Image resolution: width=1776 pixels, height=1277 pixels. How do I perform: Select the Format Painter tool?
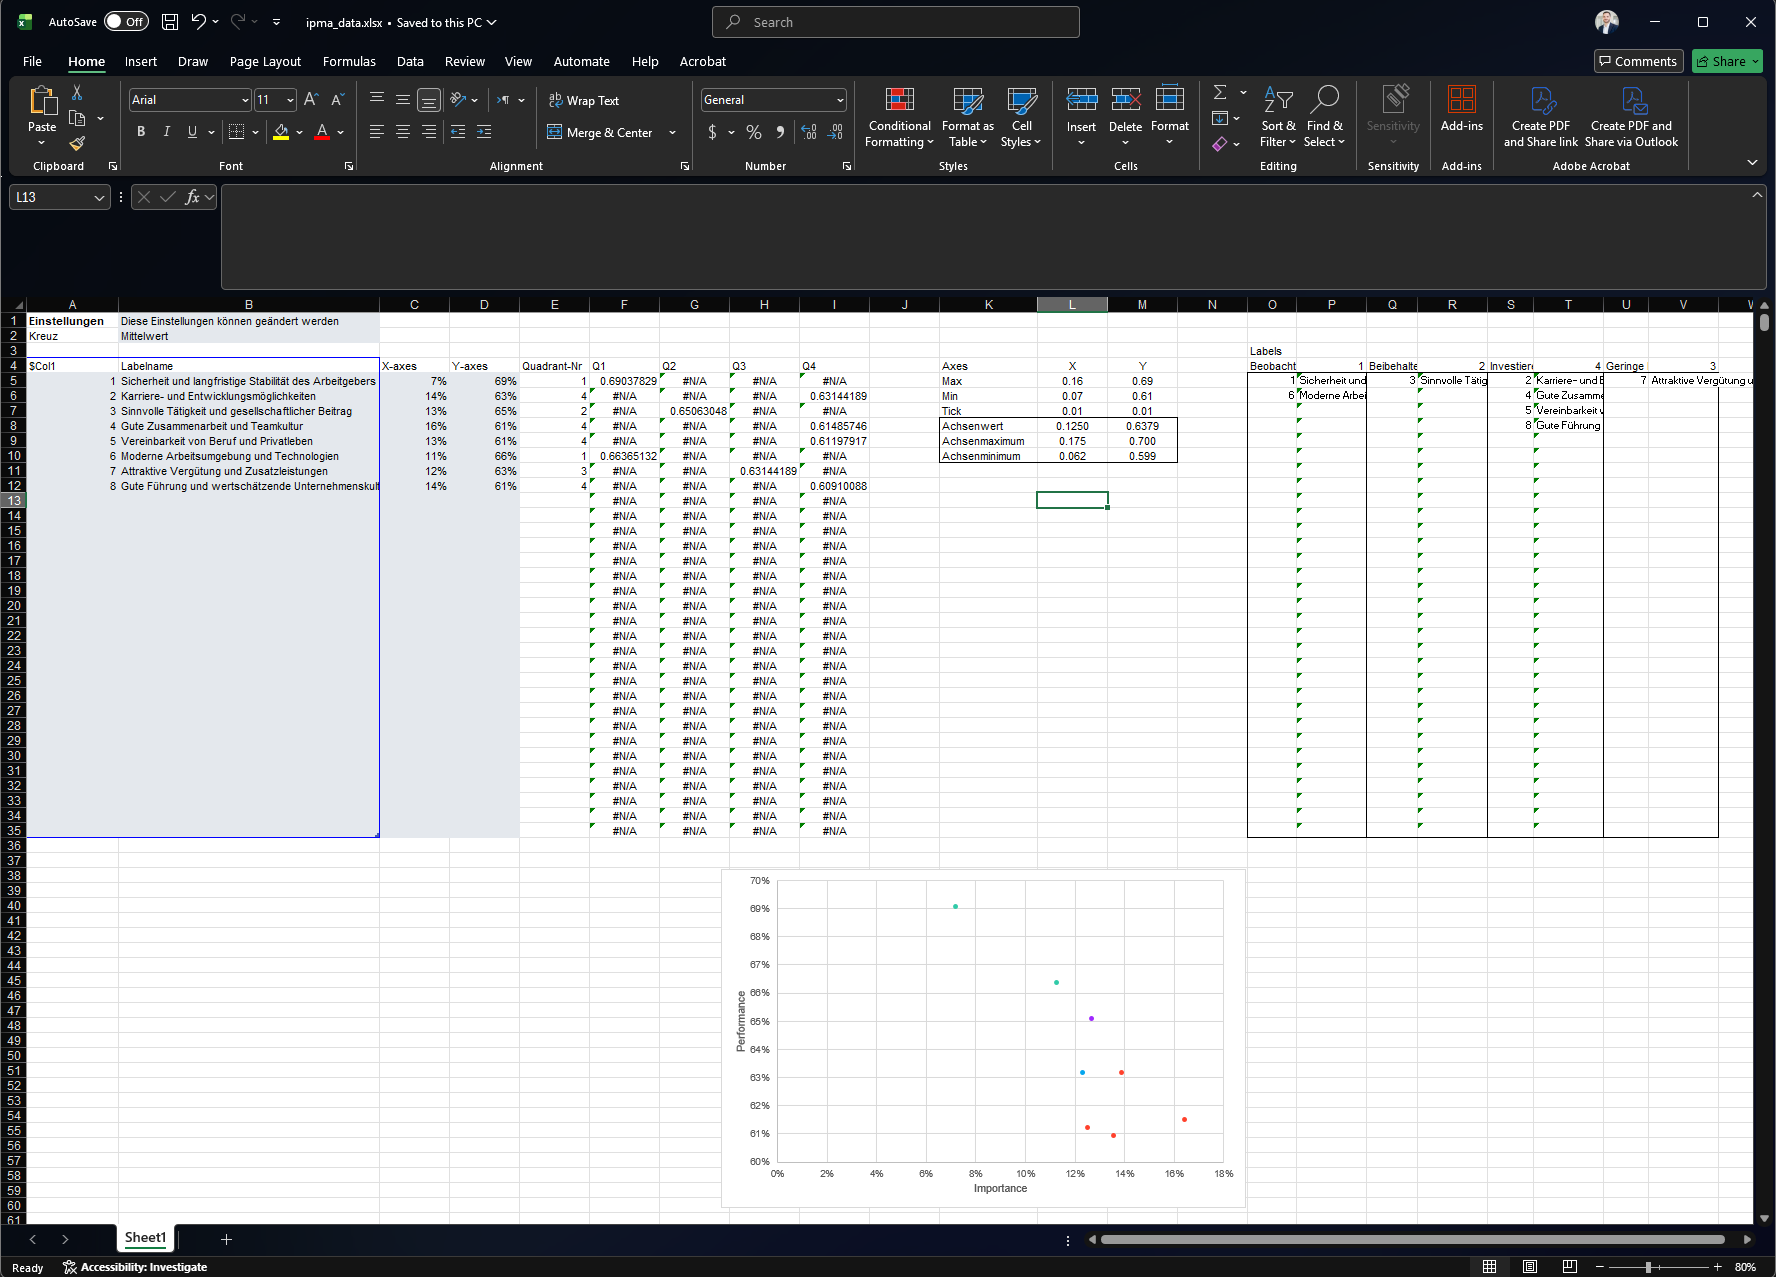75,146
